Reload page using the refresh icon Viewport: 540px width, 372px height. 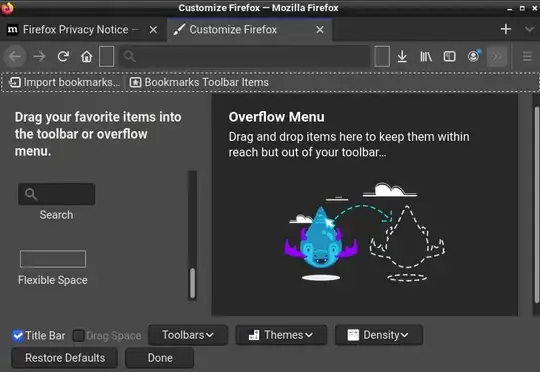63,56
